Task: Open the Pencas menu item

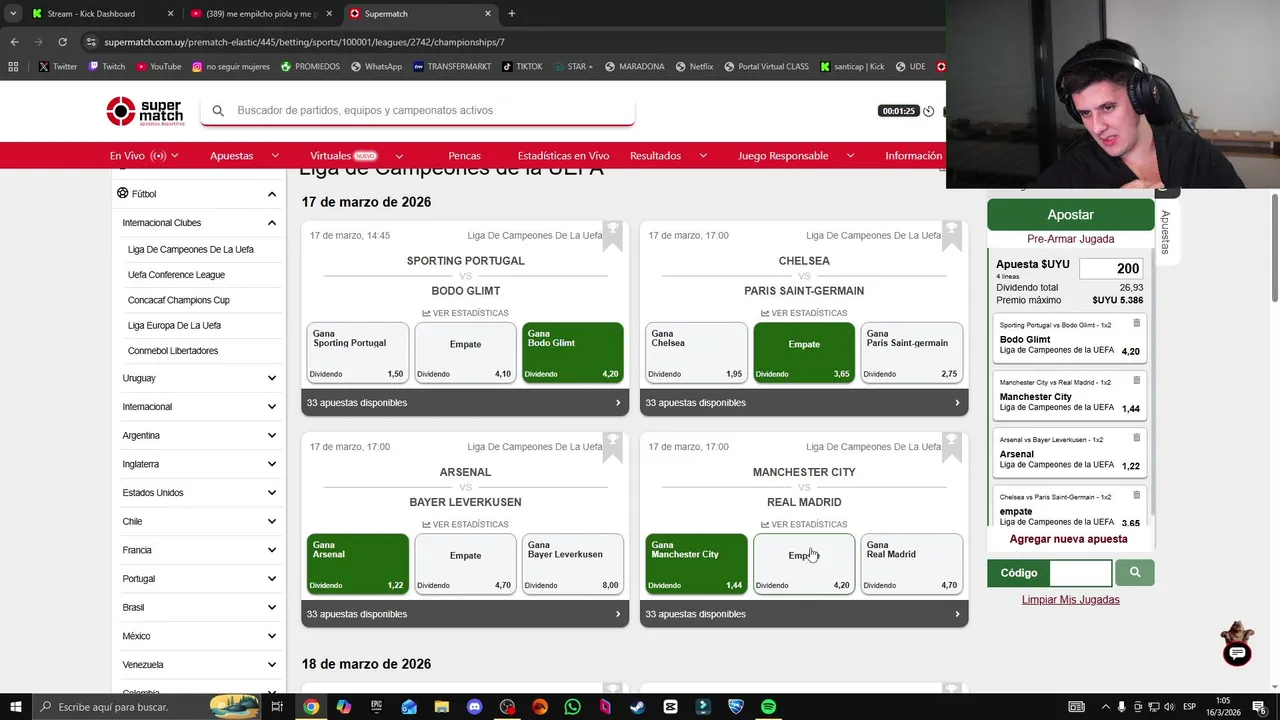Action: 464,156
